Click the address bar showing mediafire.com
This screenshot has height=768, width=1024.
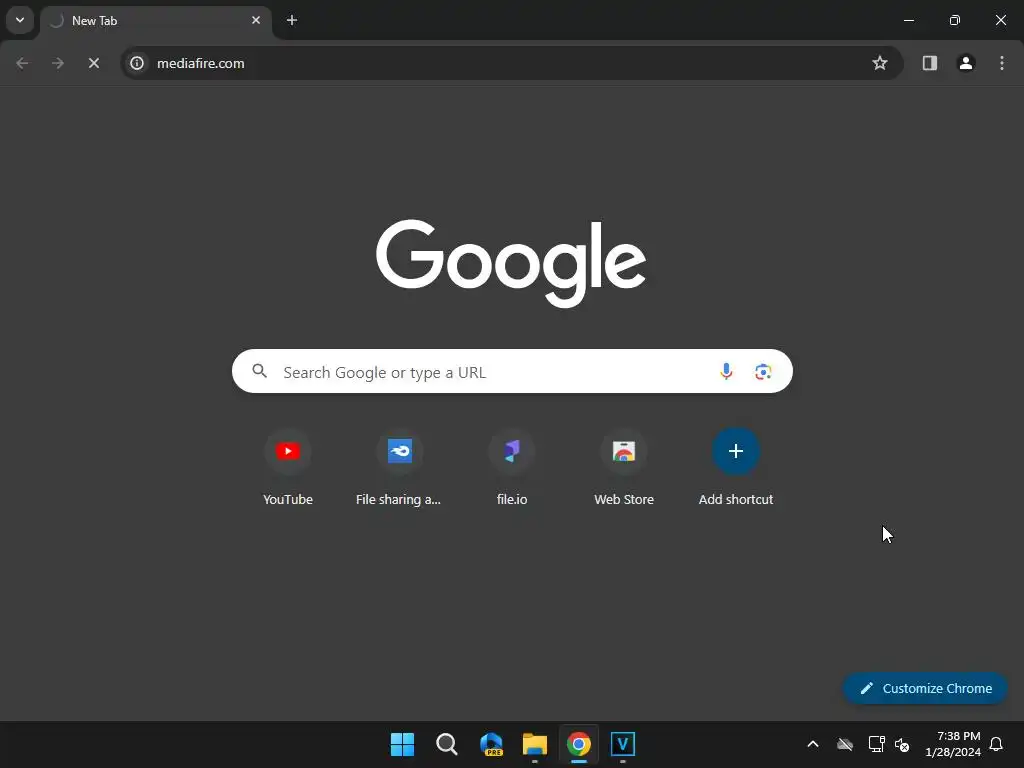tap(511, 63)
